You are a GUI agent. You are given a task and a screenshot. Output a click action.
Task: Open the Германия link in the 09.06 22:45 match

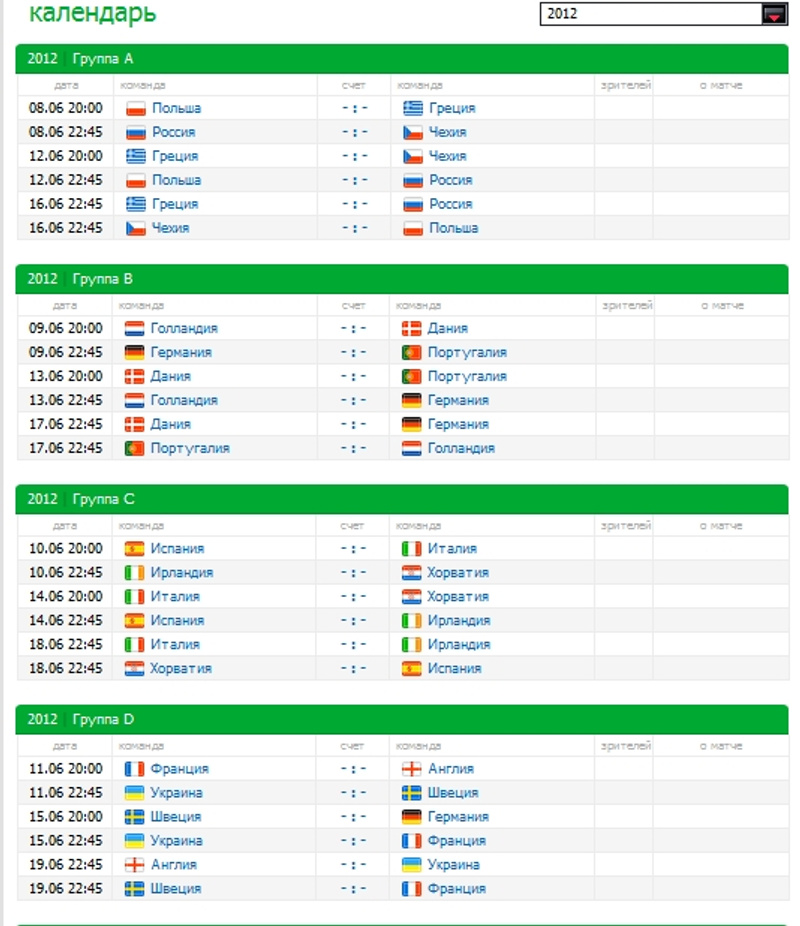(x=181, y=352)
